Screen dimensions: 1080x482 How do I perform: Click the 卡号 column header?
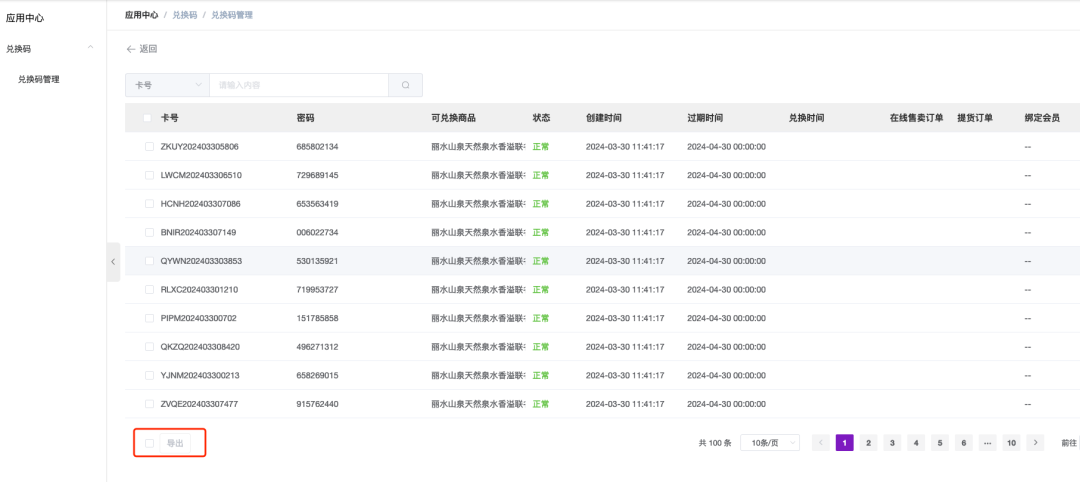pyautogui.click(x=169, y=118)
